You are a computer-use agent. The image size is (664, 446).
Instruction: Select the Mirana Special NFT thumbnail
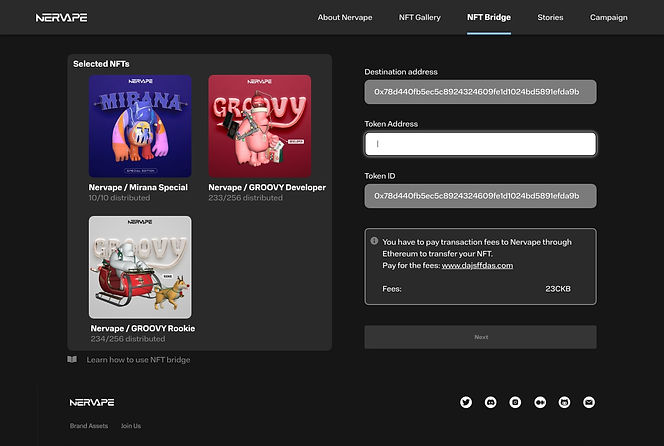click(140, 126)
